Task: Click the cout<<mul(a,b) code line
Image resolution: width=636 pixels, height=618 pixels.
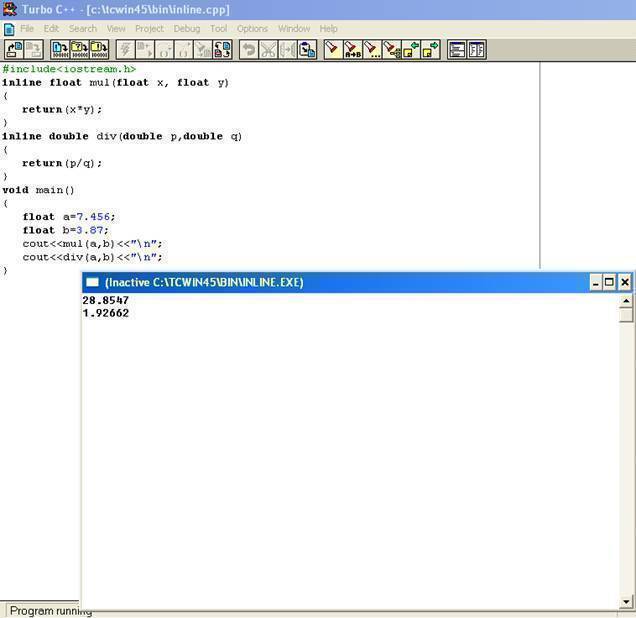Action: coord(92,244)
